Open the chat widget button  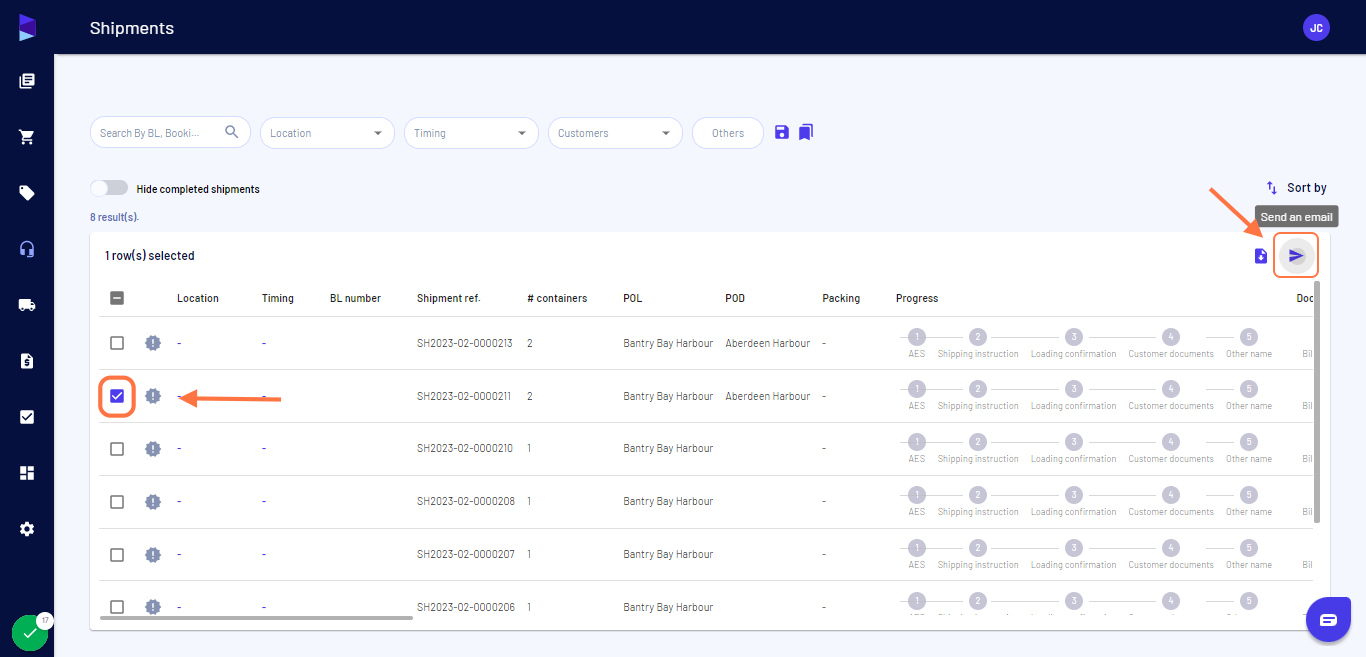click(1328, 620)
